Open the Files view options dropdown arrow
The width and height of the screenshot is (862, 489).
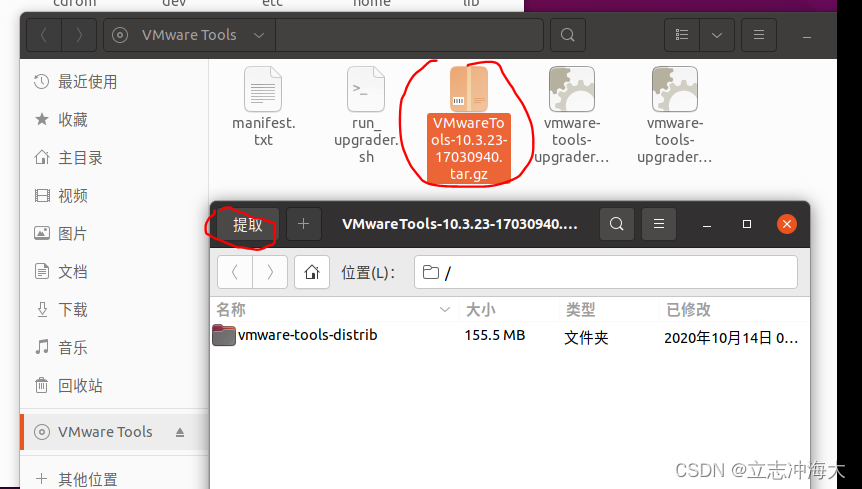(x=717, y=35)
